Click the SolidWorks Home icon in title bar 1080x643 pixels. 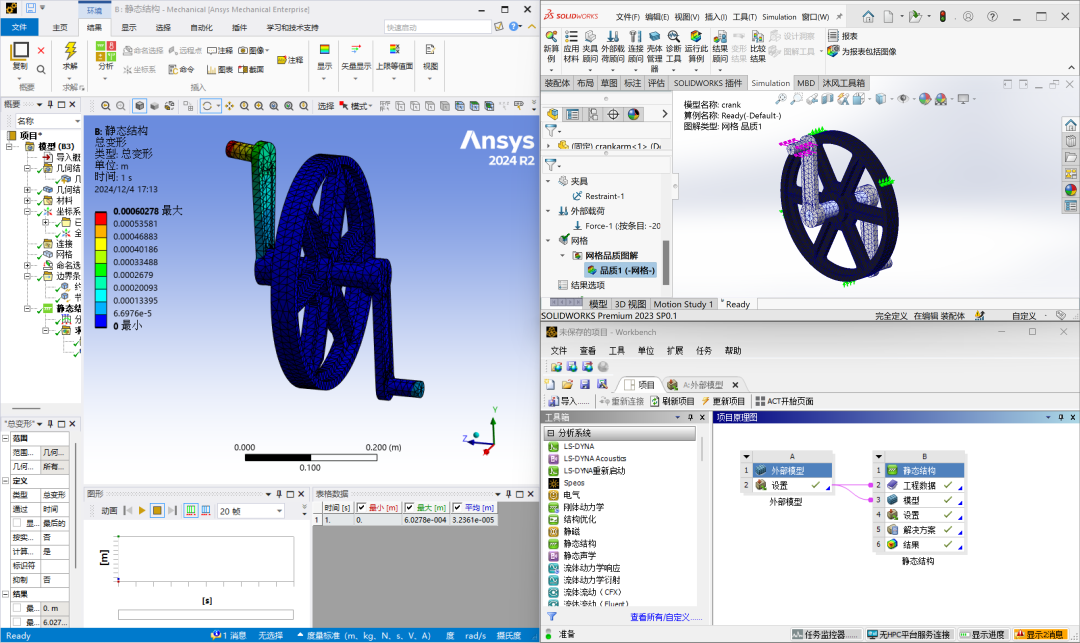[868, 17]
